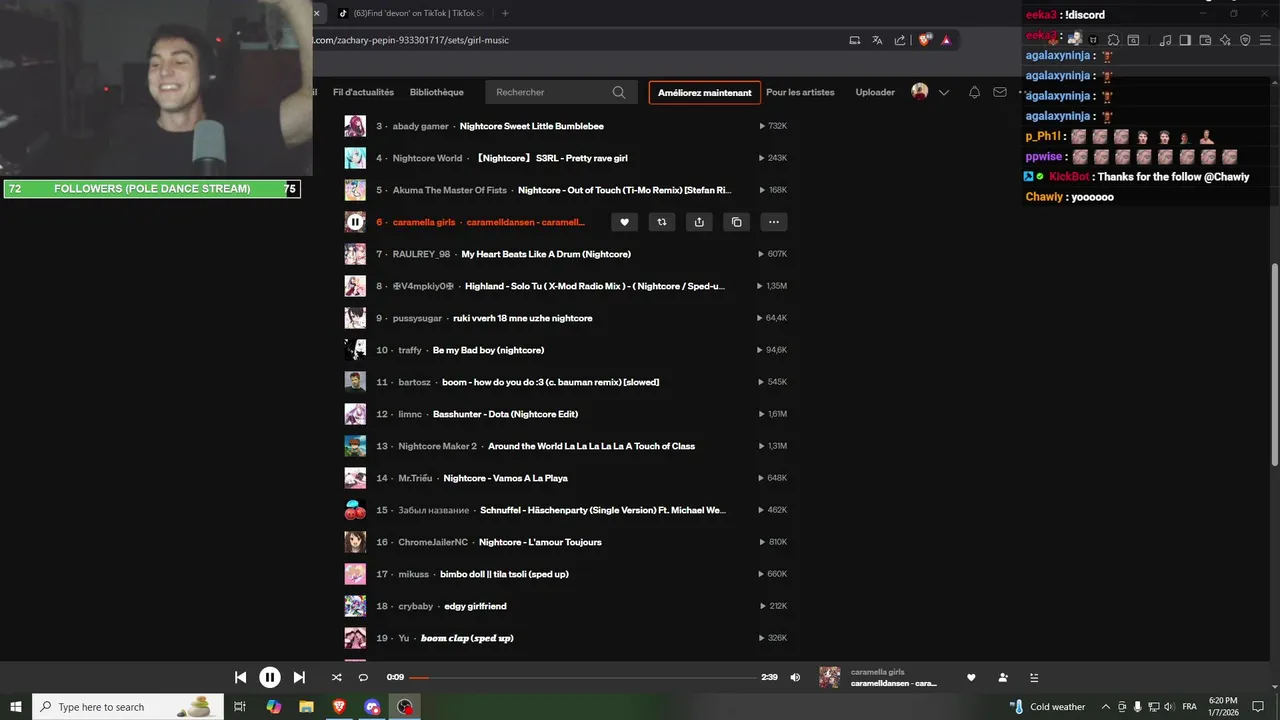Like the current song in player bar

[x=970, y=677]
